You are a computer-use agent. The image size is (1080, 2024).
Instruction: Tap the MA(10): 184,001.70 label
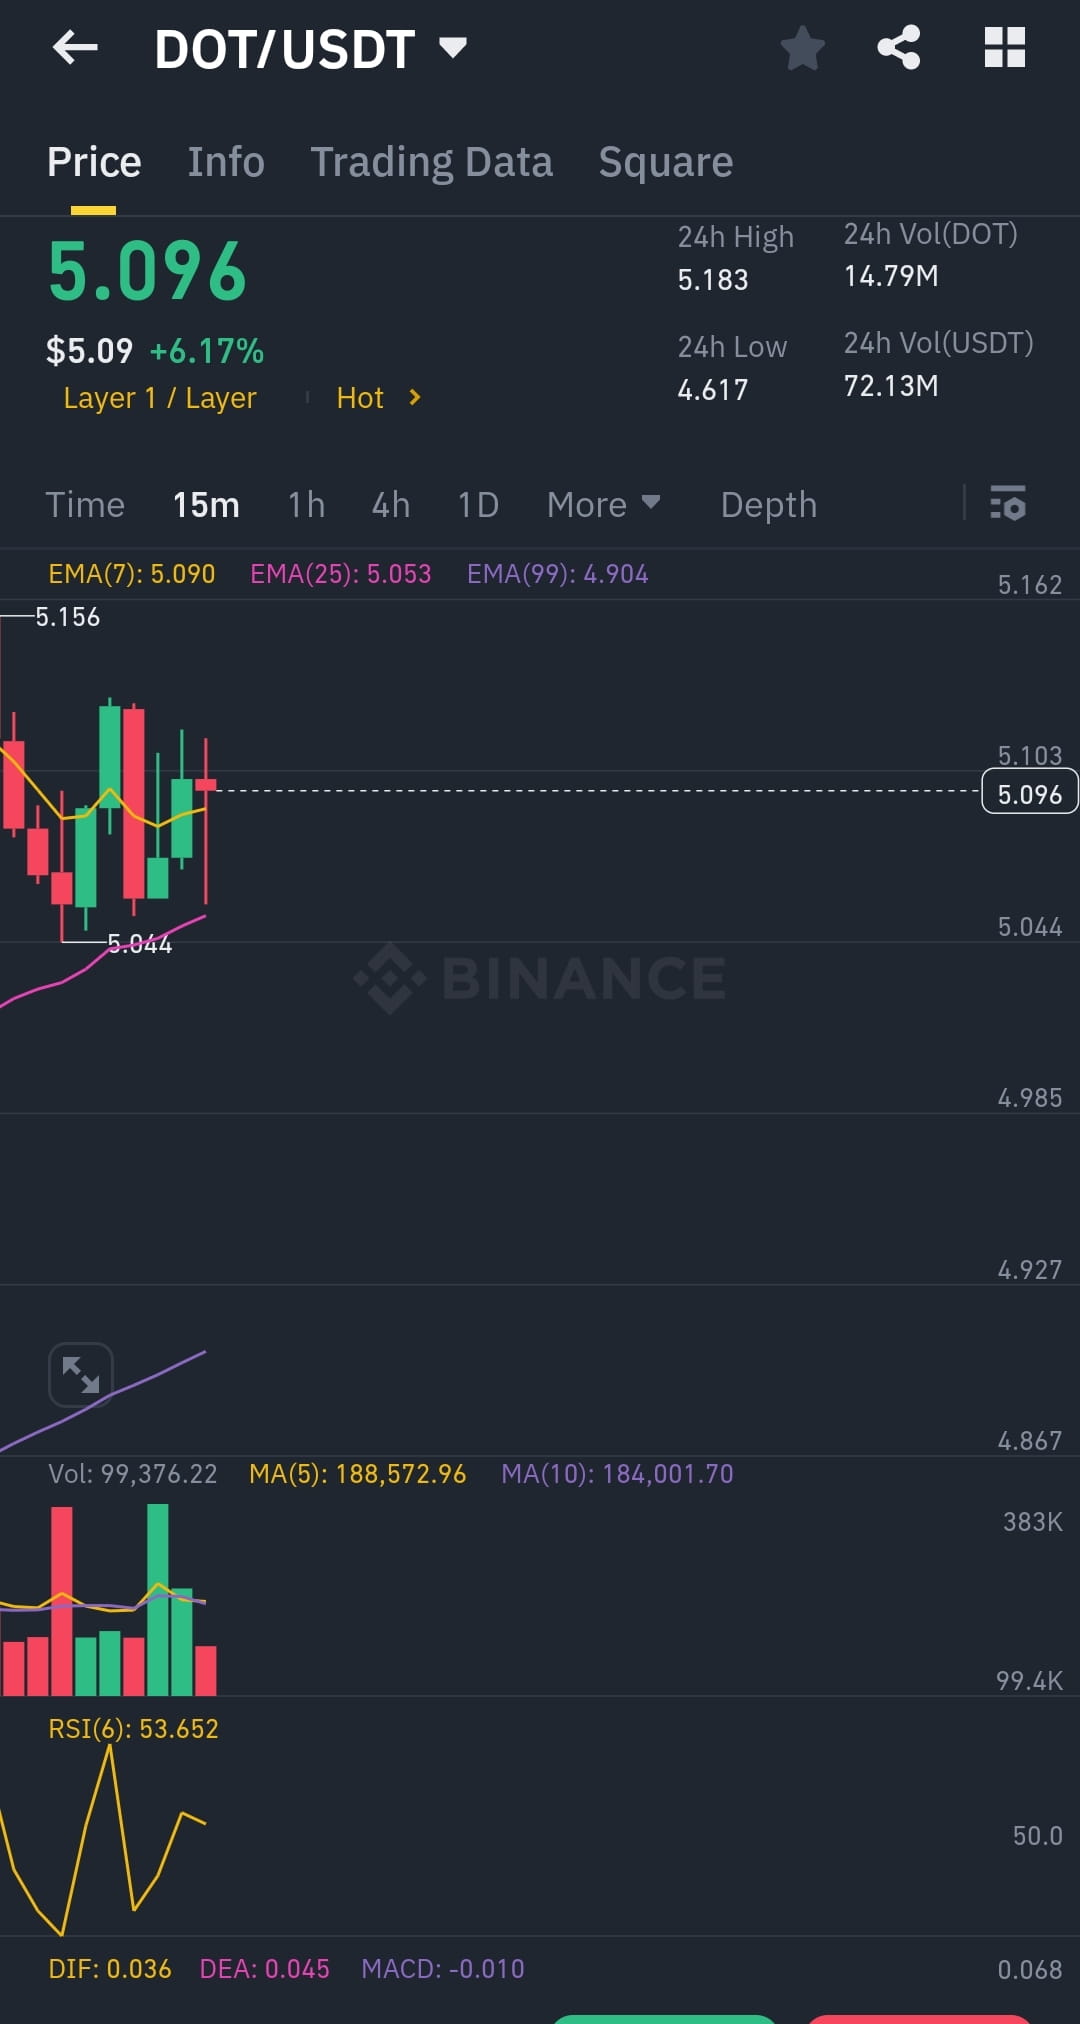click(617, 1474)
